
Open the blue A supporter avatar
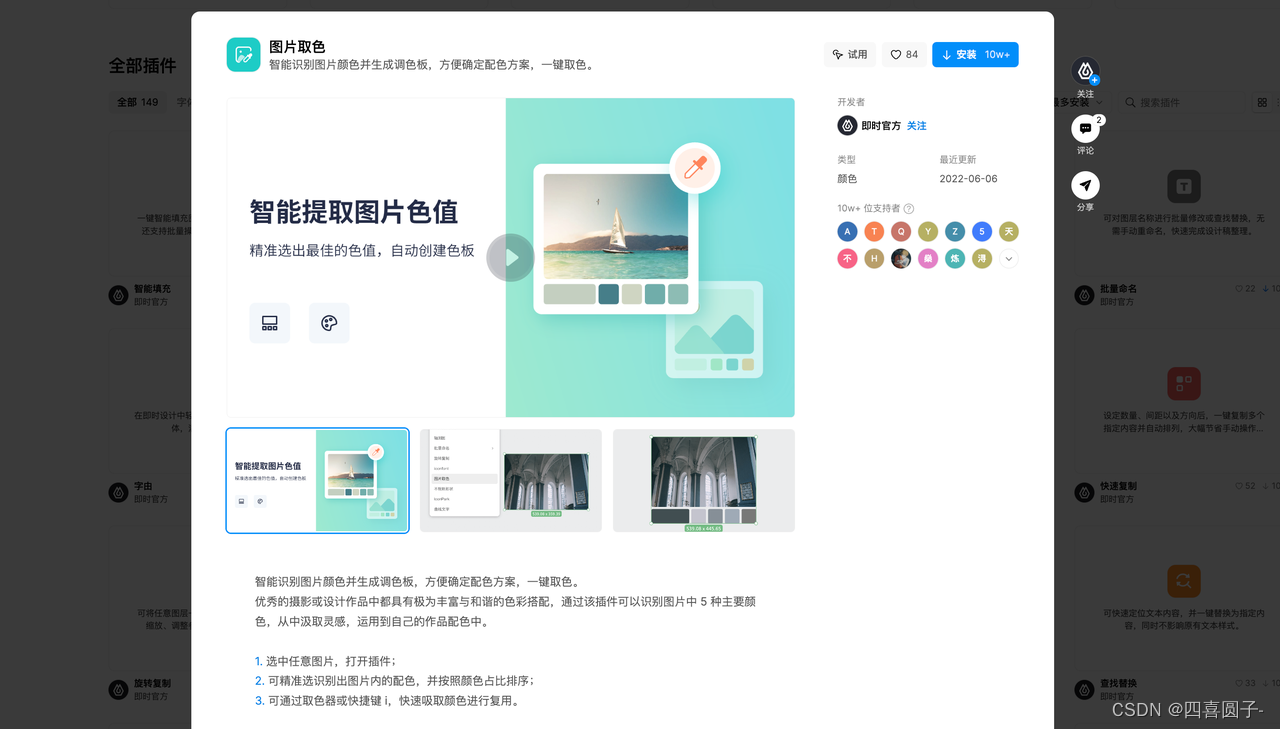847,231
